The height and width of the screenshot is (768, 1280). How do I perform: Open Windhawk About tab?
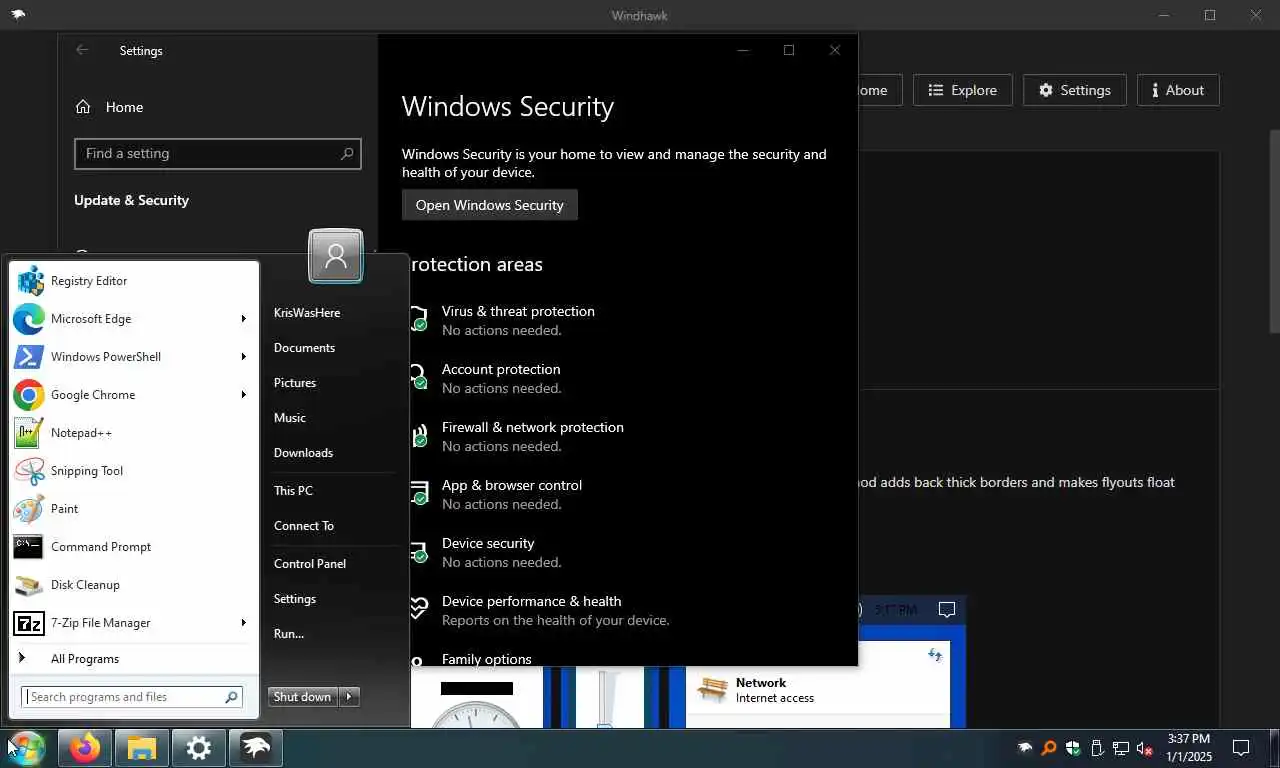tap(1178, 90)
